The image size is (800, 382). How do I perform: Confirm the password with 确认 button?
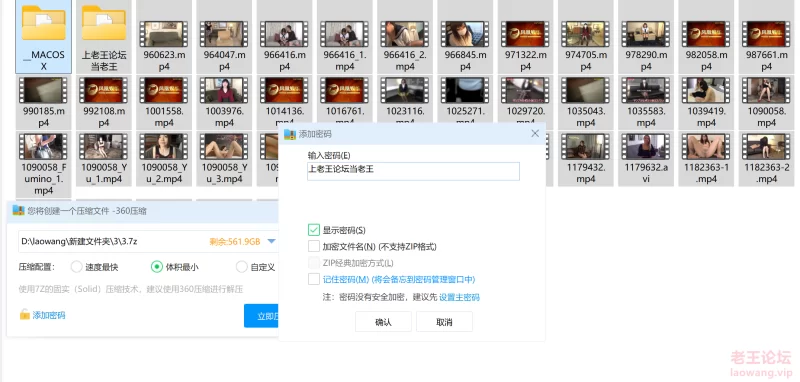coord(383,322)
